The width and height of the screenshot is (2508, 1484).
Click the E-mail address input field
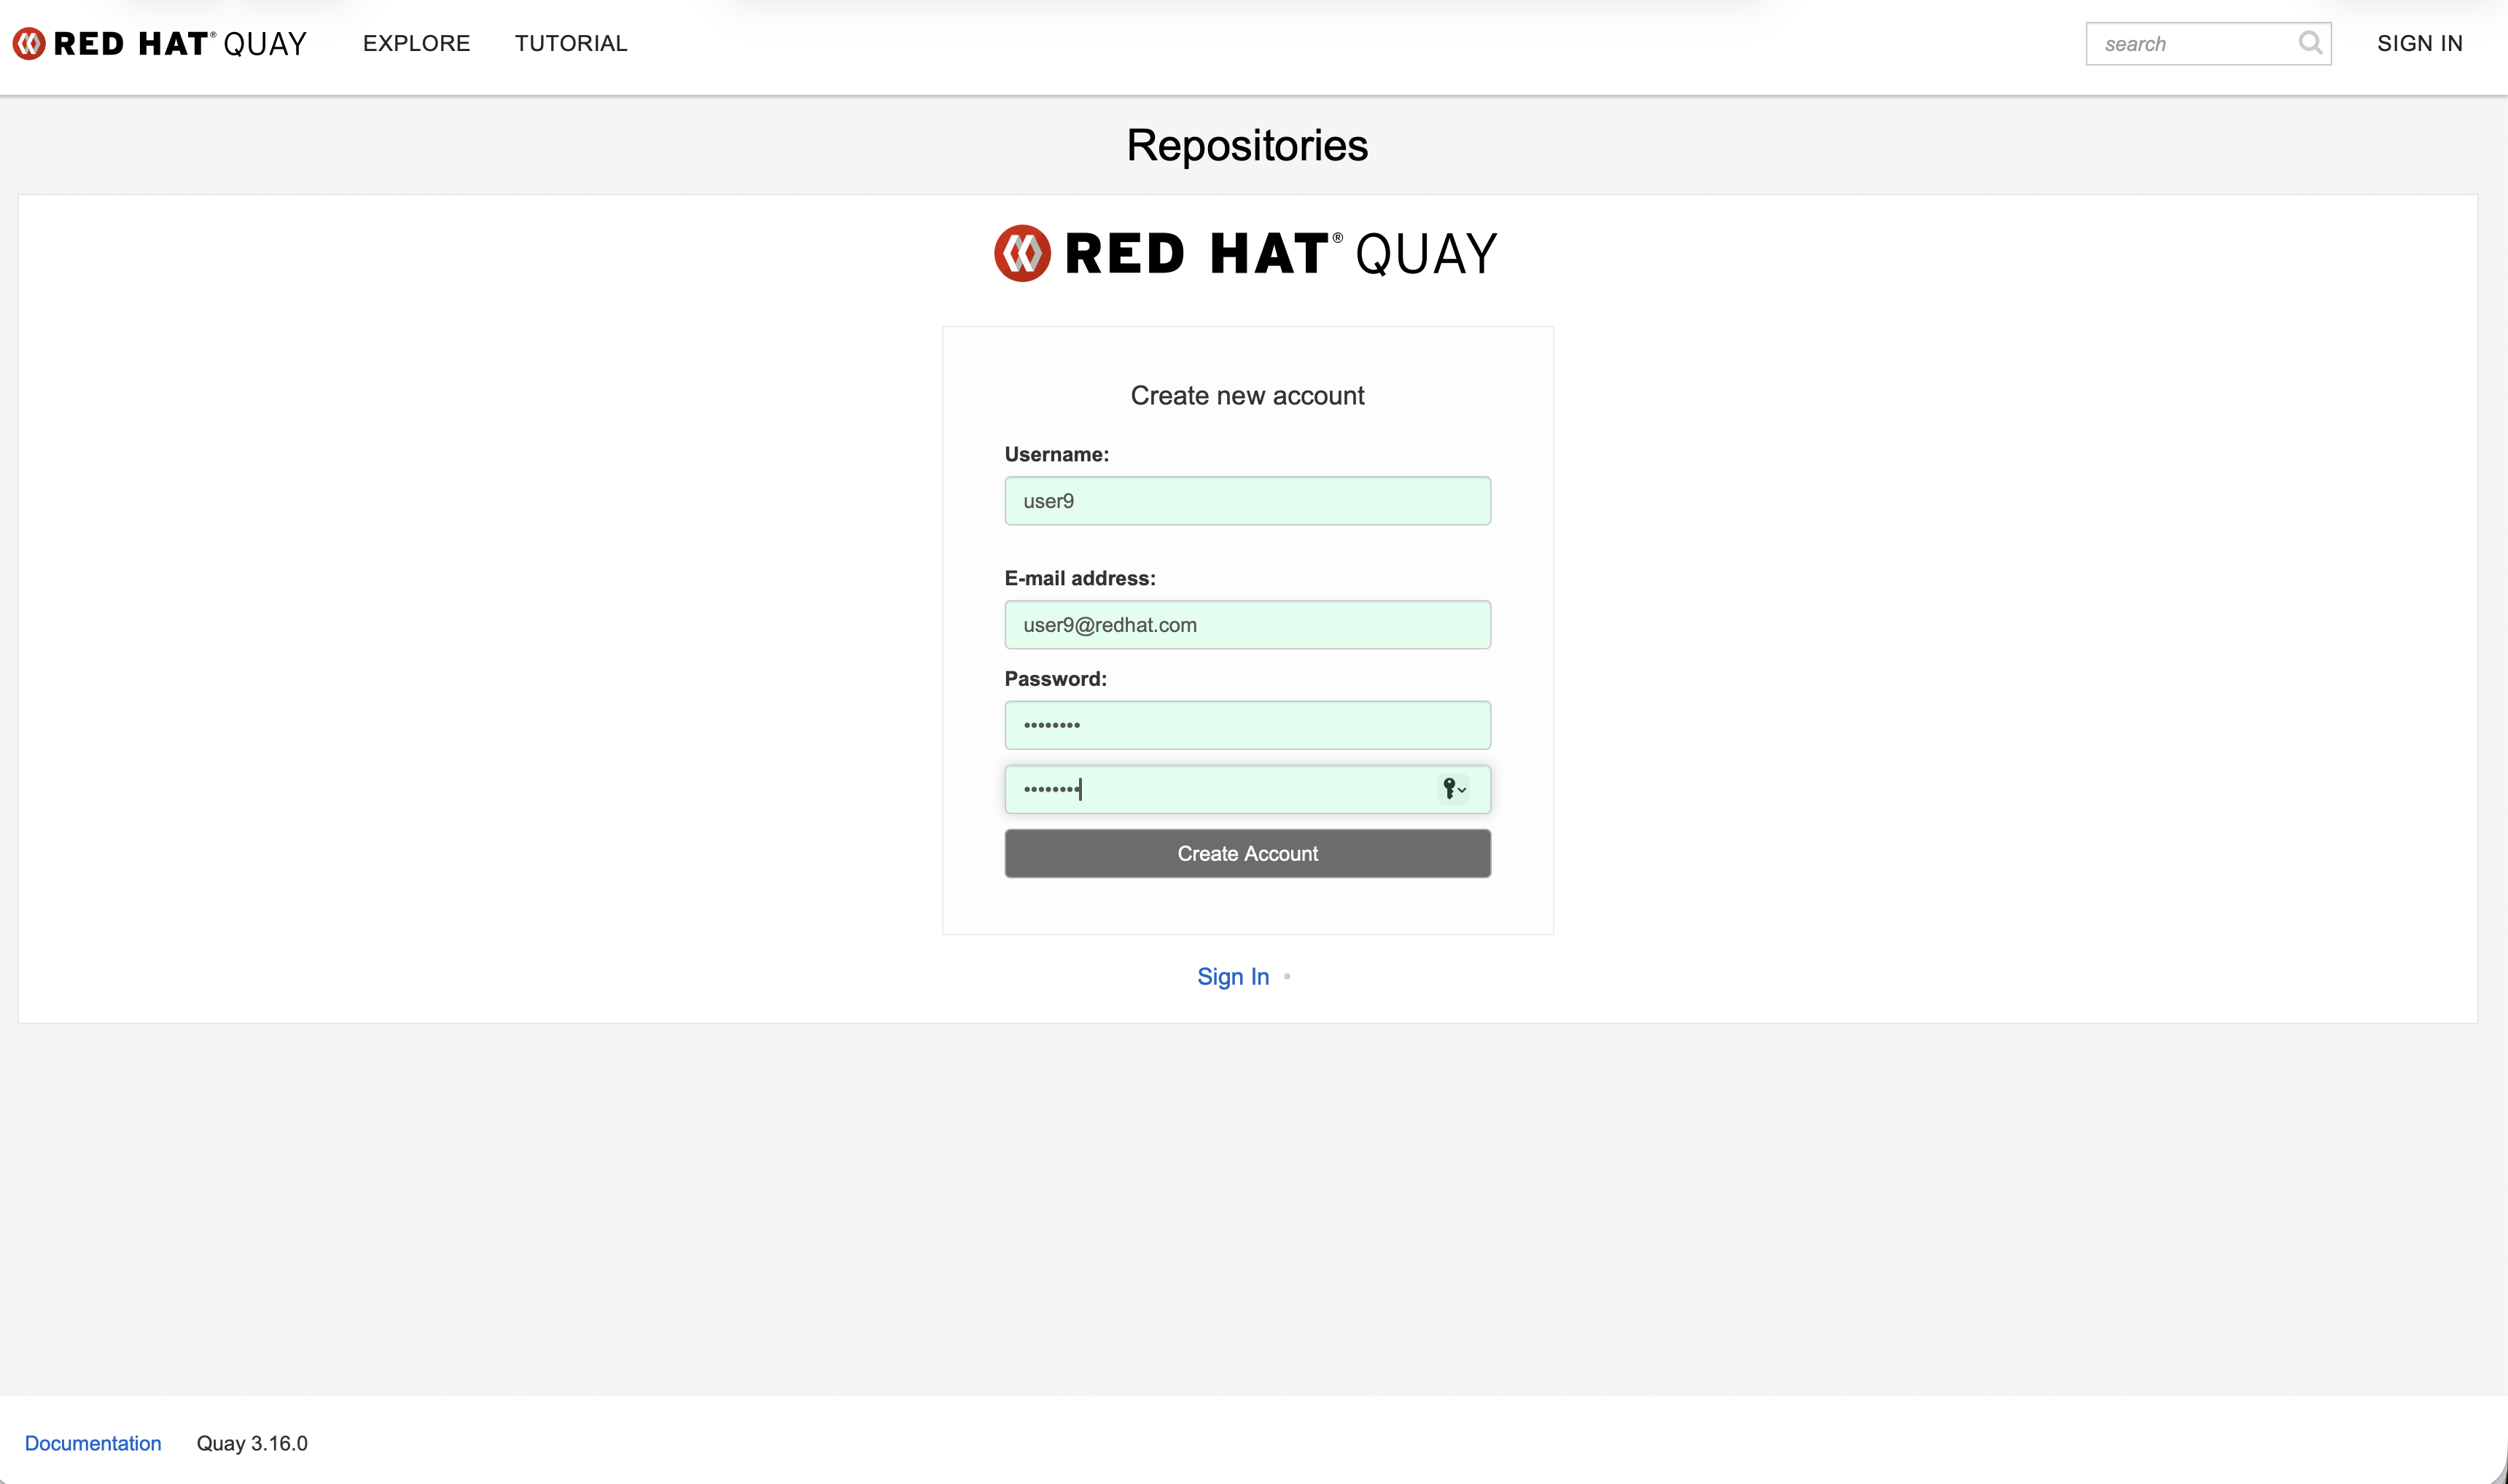pyautogui.click(x=1246, y=625)
